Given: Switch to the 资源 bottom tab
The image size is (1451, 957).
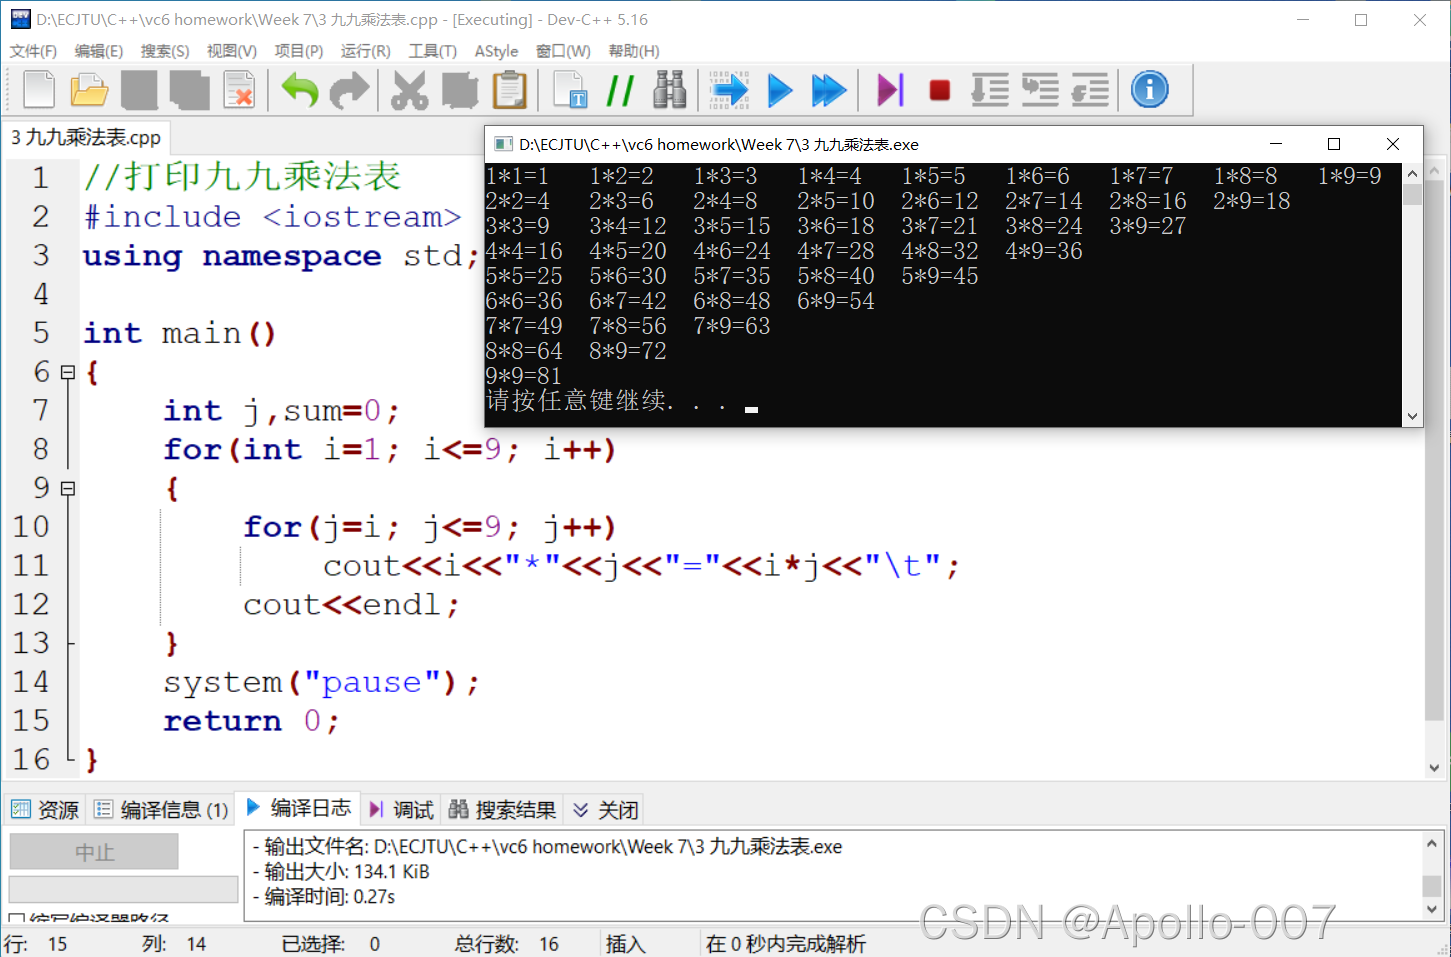Looking at the screenshot, I should click(x=45, y=809).
